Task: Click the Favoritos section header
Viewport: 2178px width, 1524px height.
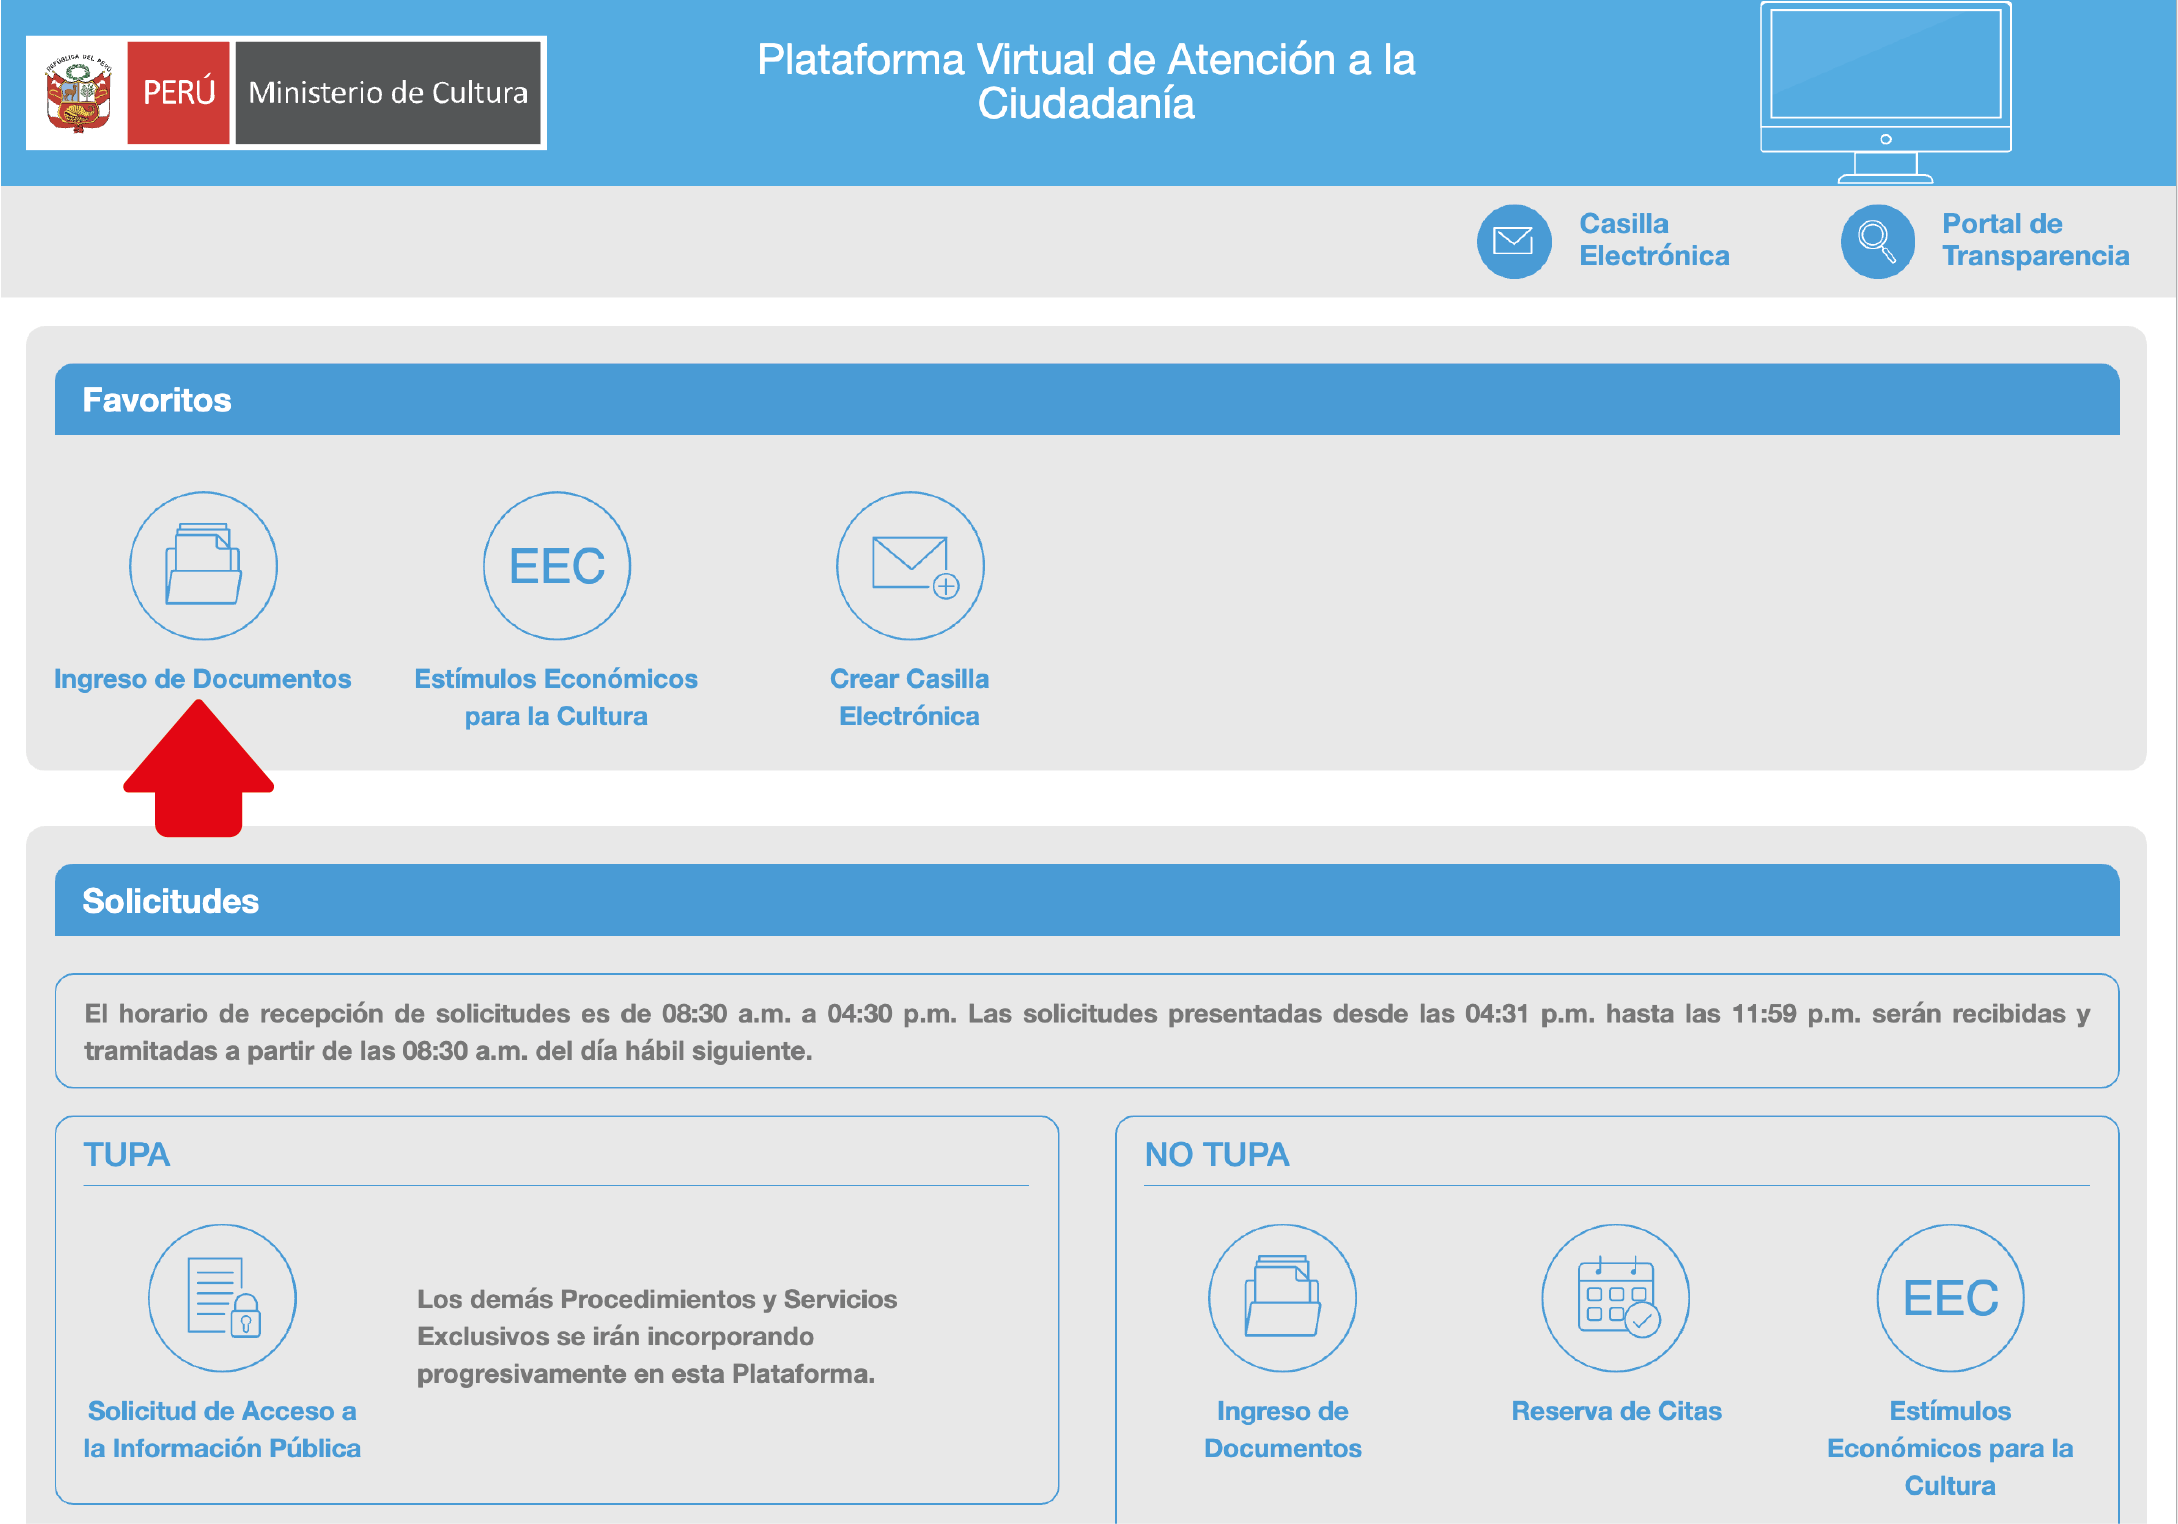Action: click(x=1087, y=399)
